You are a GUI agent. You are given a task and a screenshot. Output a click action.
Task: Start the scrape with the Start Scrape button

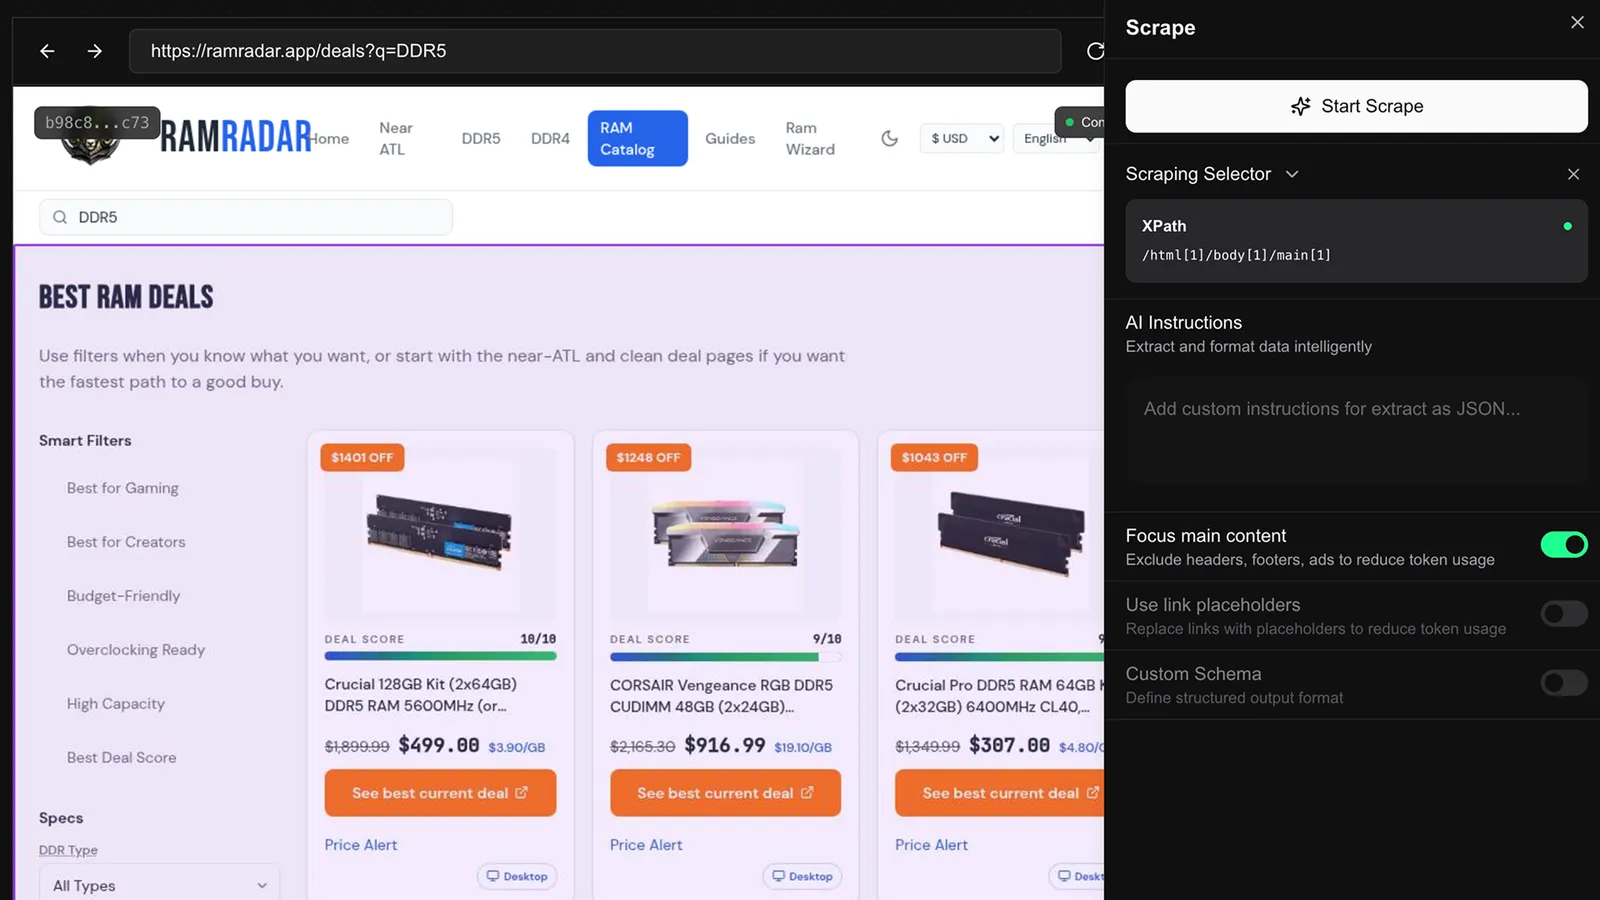(1356, 106)
